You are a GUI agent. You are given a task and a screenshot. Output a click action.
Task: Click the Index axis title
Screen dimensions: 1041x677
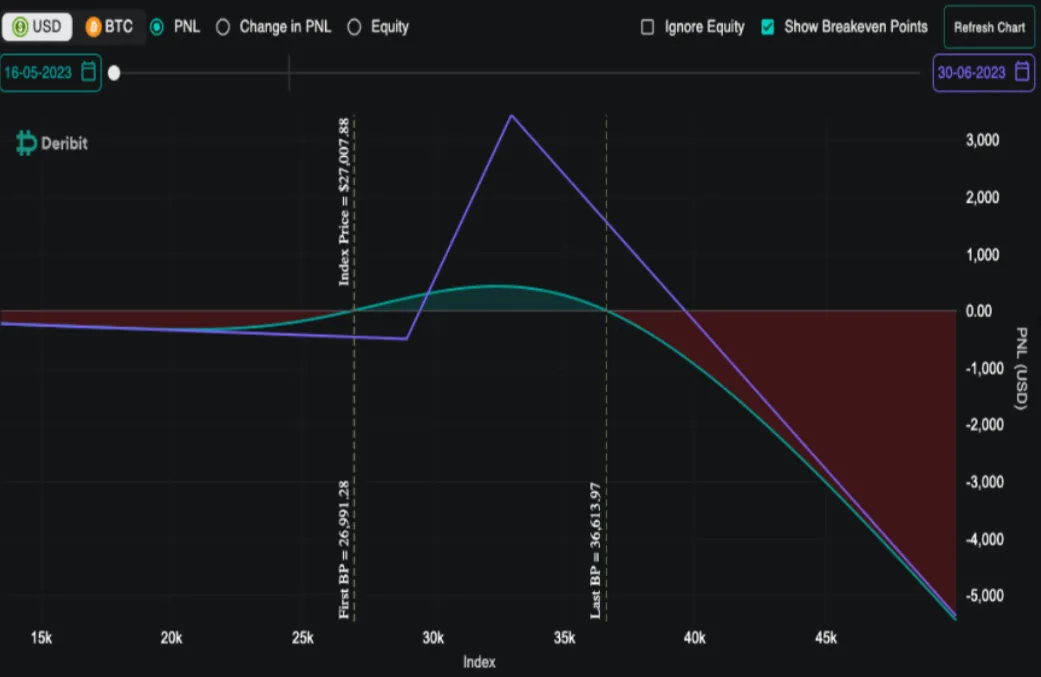[479, 662]
